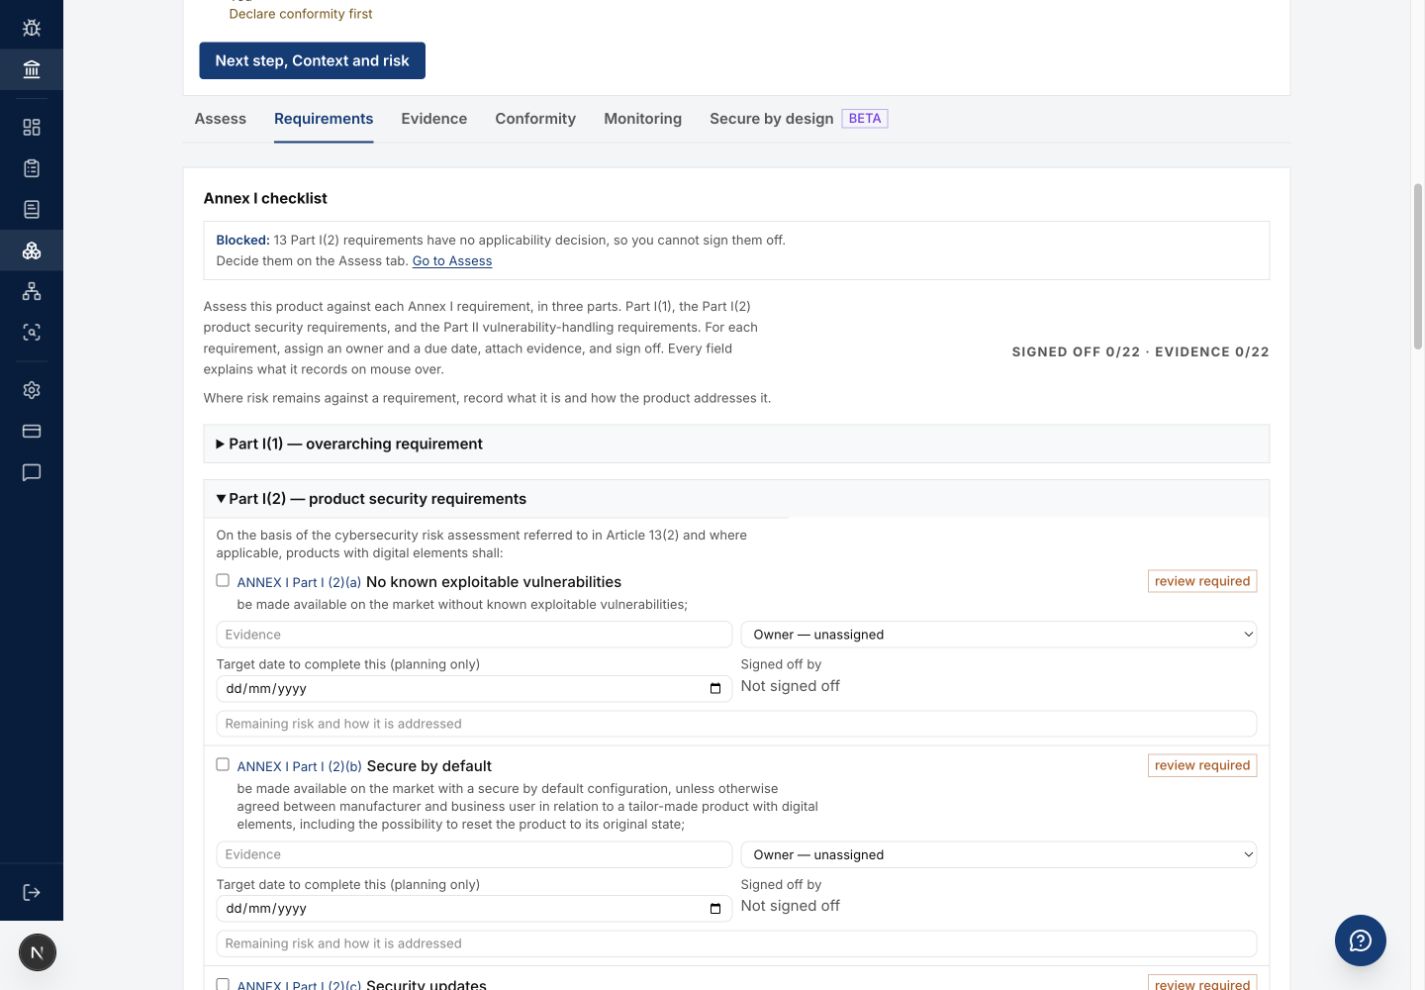Viewport: 1425px width, 990px height.
Task: Focus Evidence field for Secure by default
Action: pyautogui.click(x=474, y=854)
